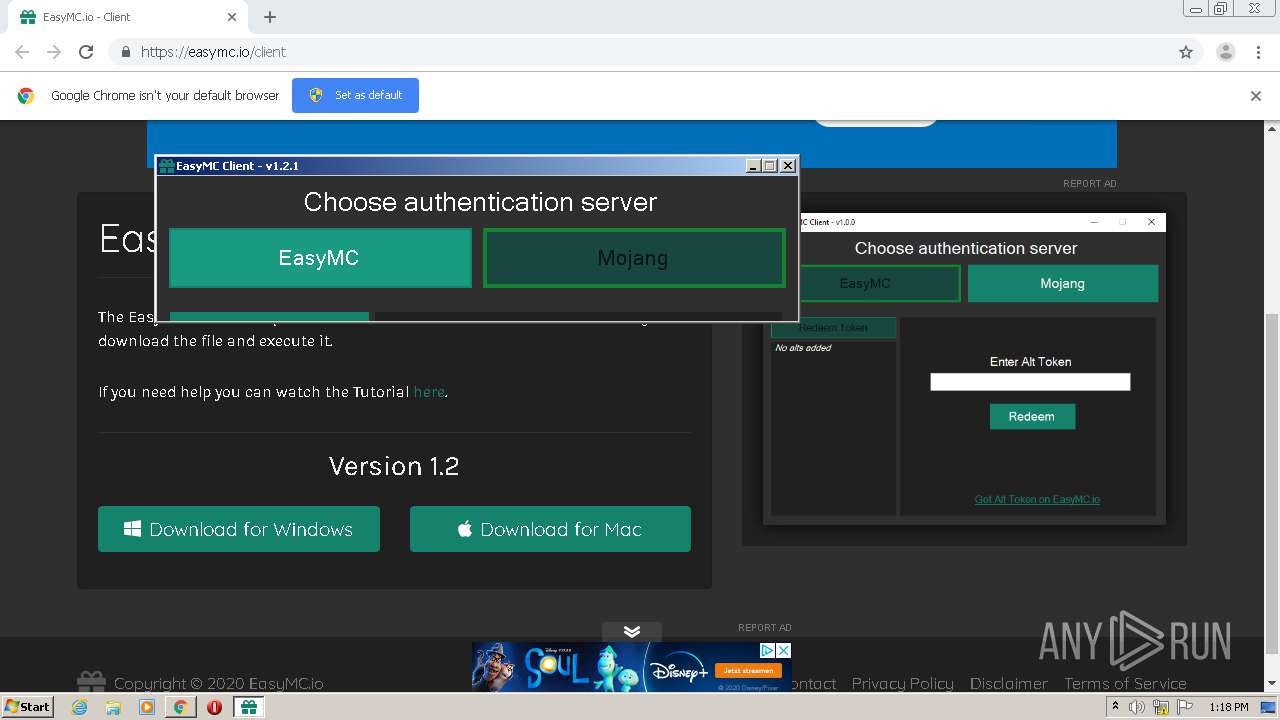Click the browser forward arrow
This screenshot has width=1280, height=720.
coord(54,52)
